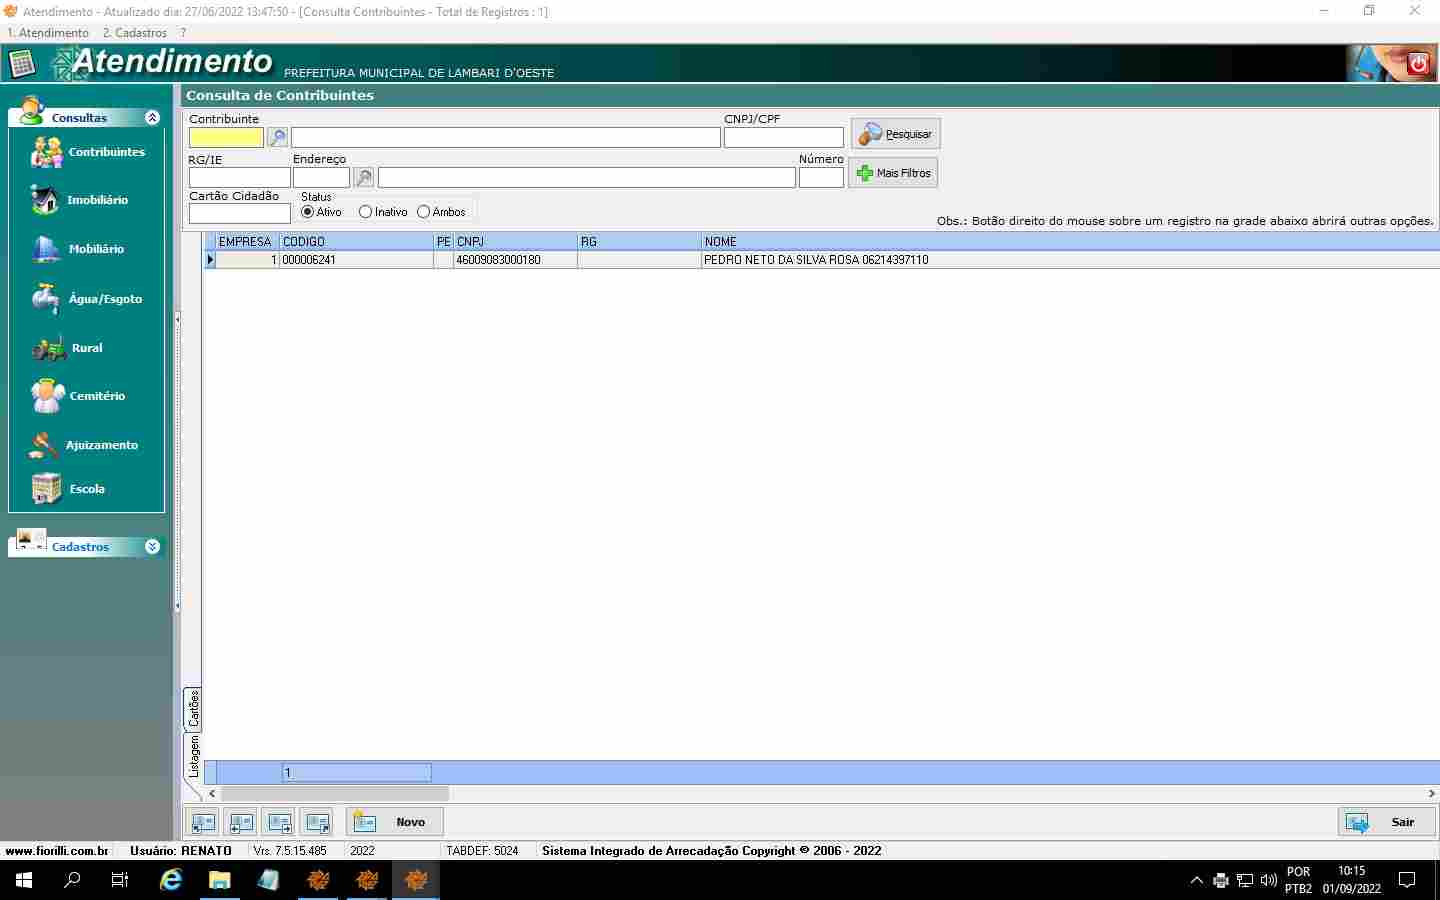
Task: Choose the Ambos status option
Action: pyautogui.click(x=424, y=212)
